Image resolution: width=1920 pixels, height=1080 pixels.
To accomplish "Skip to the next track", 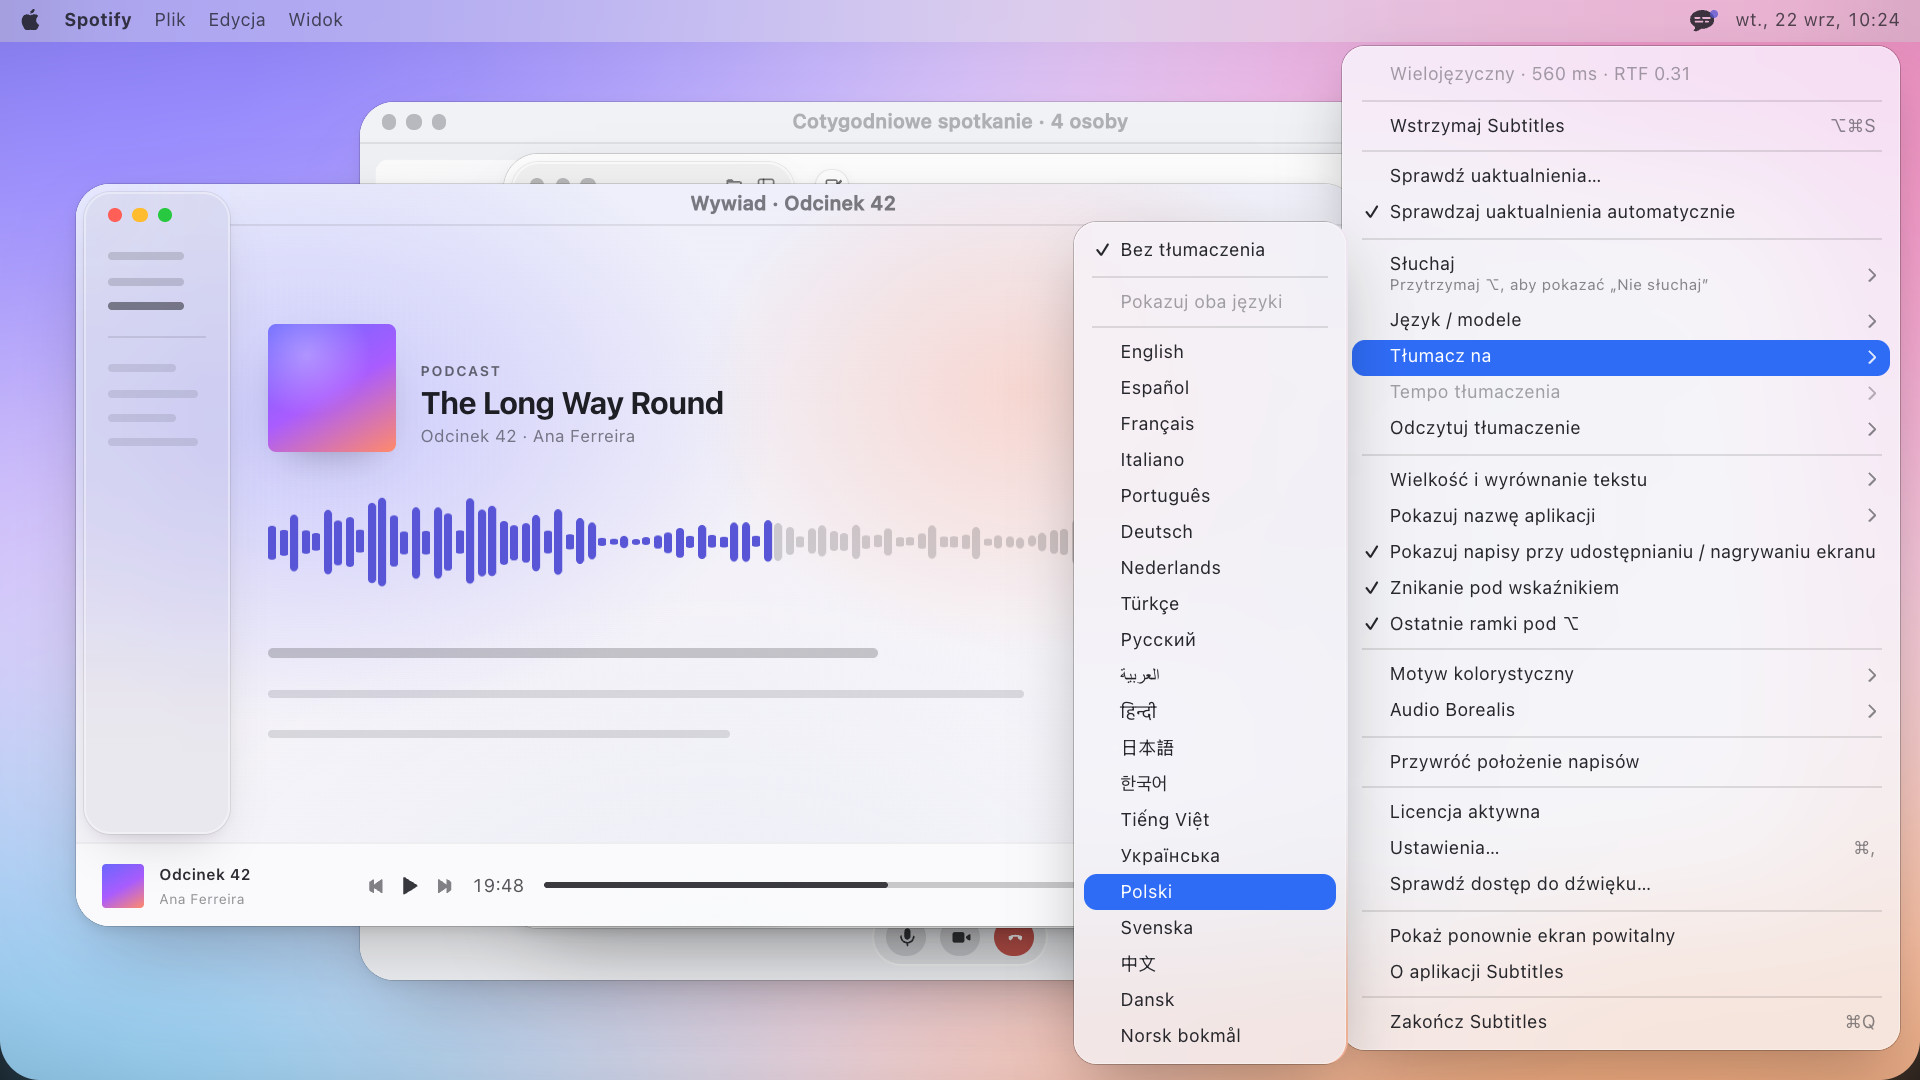I will point(445,886).
